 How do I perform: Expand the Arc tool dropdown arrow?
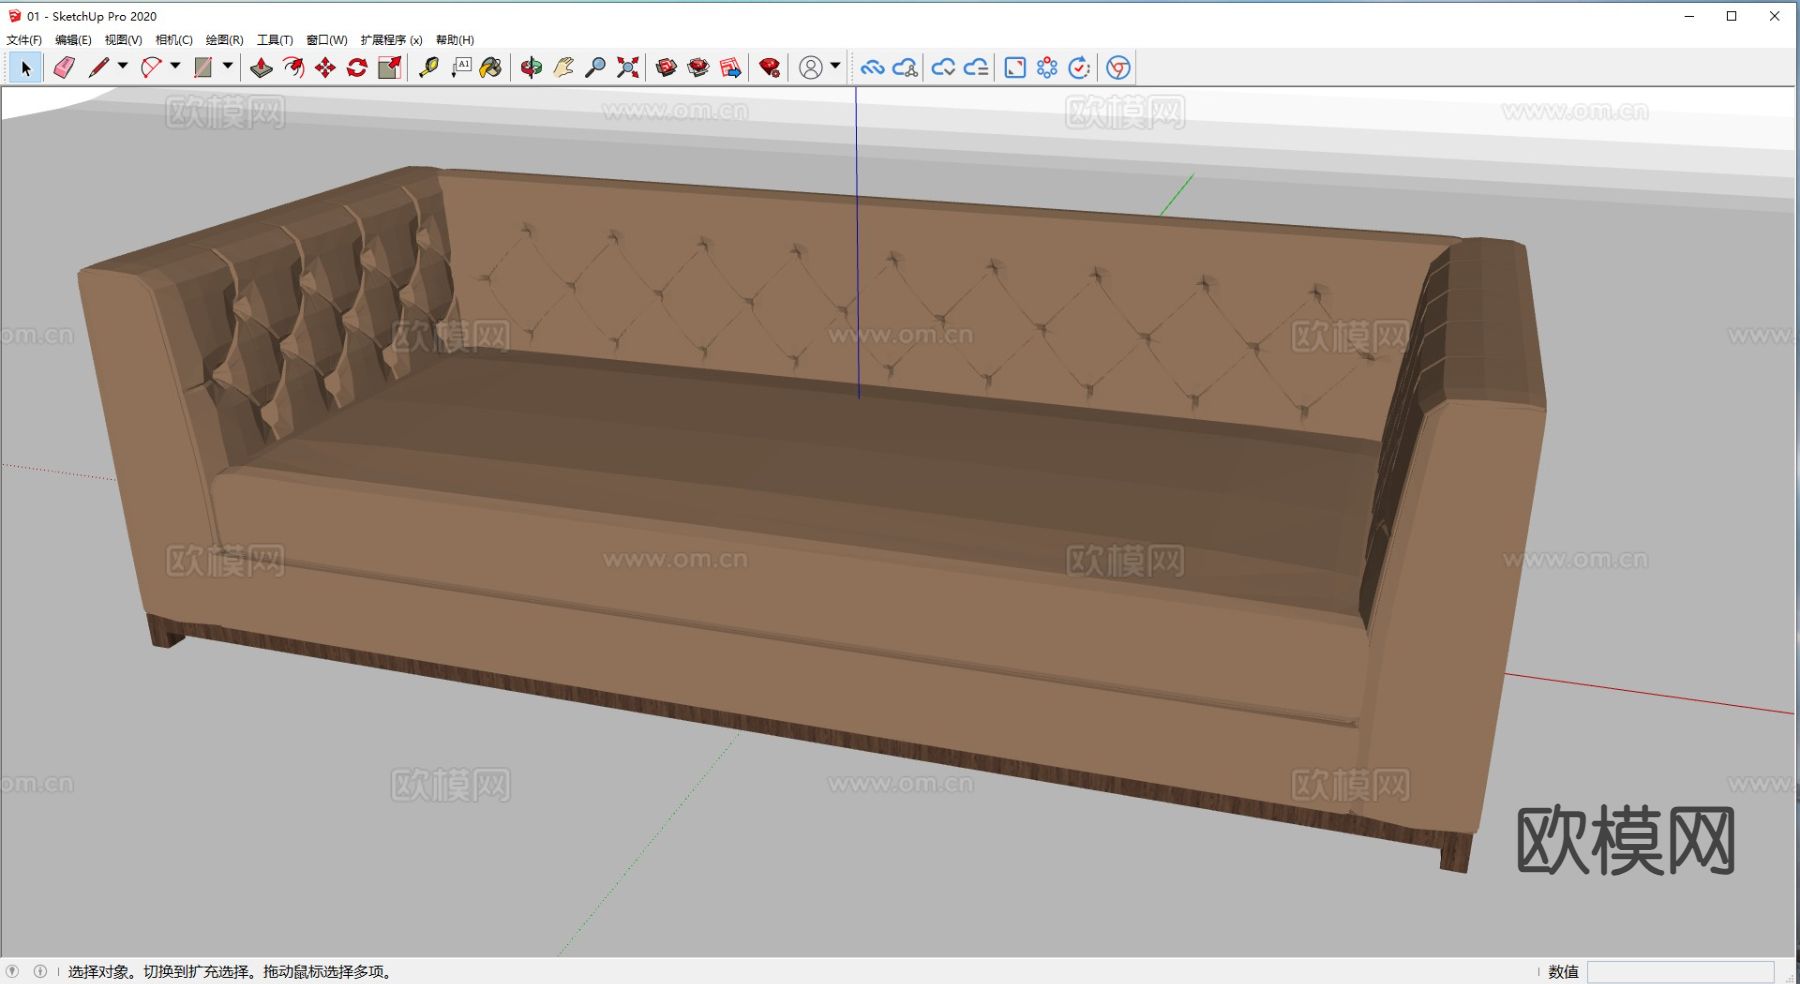[x=175, y=66]
